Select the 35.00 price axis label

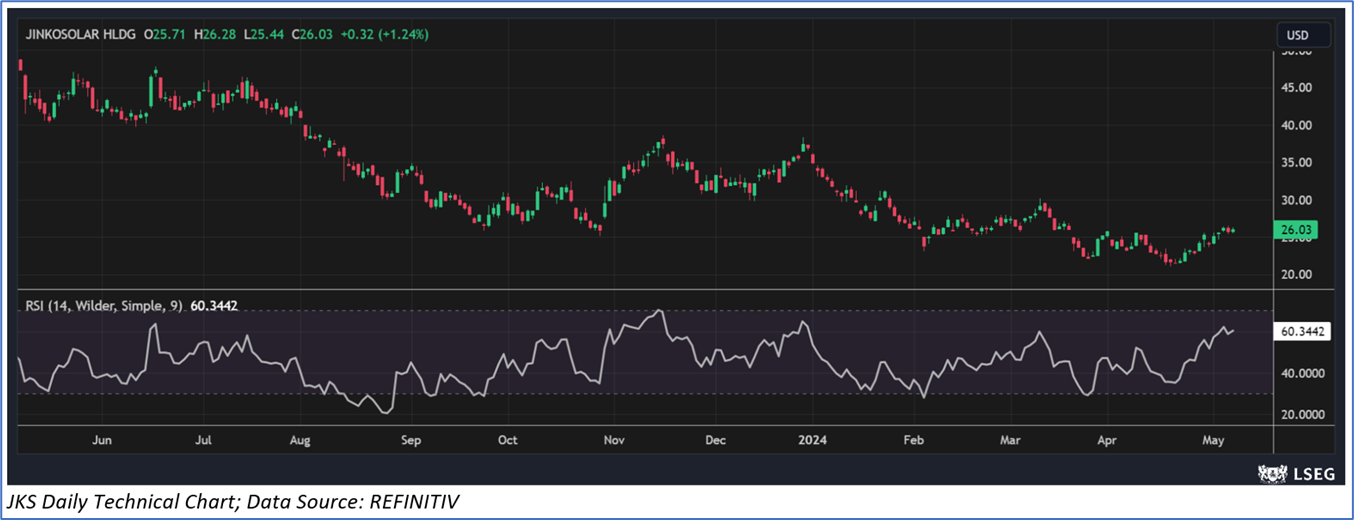pos(1298,163)
